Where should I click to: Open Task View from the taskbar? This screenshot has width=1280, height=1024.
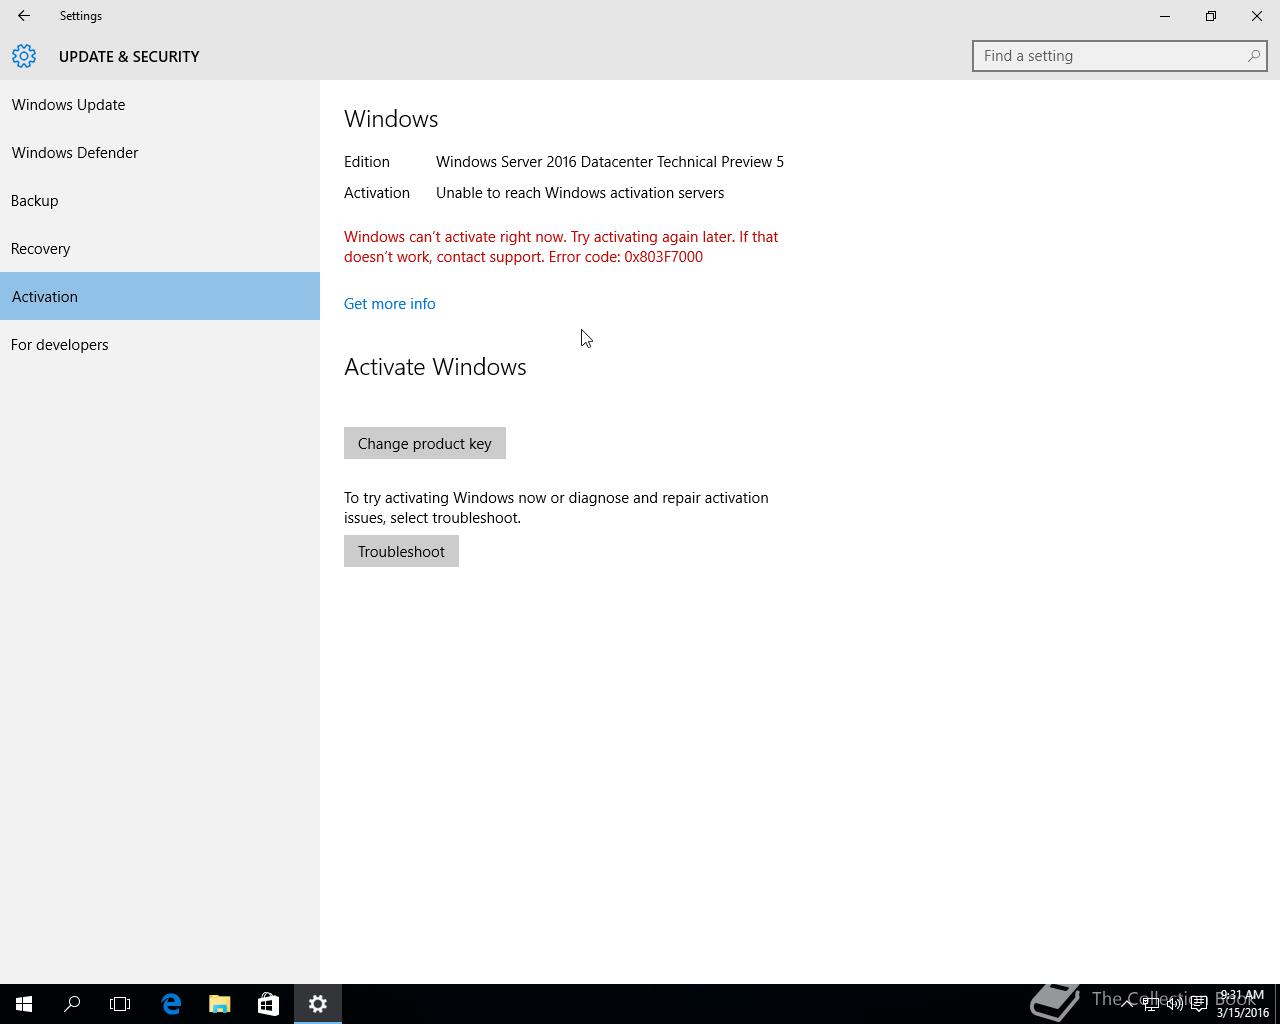tap(120, 1004)
